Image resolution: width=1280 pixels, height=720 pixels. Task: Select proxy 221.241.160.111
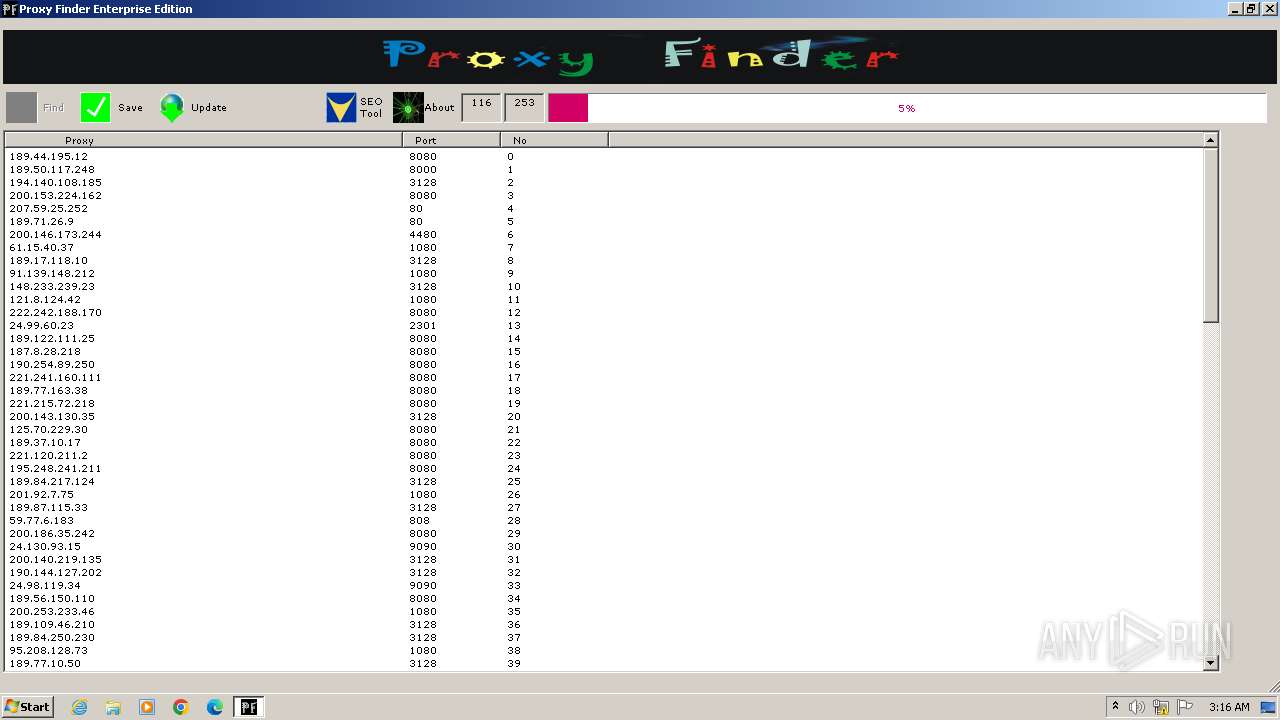click(x=55, y=378)
